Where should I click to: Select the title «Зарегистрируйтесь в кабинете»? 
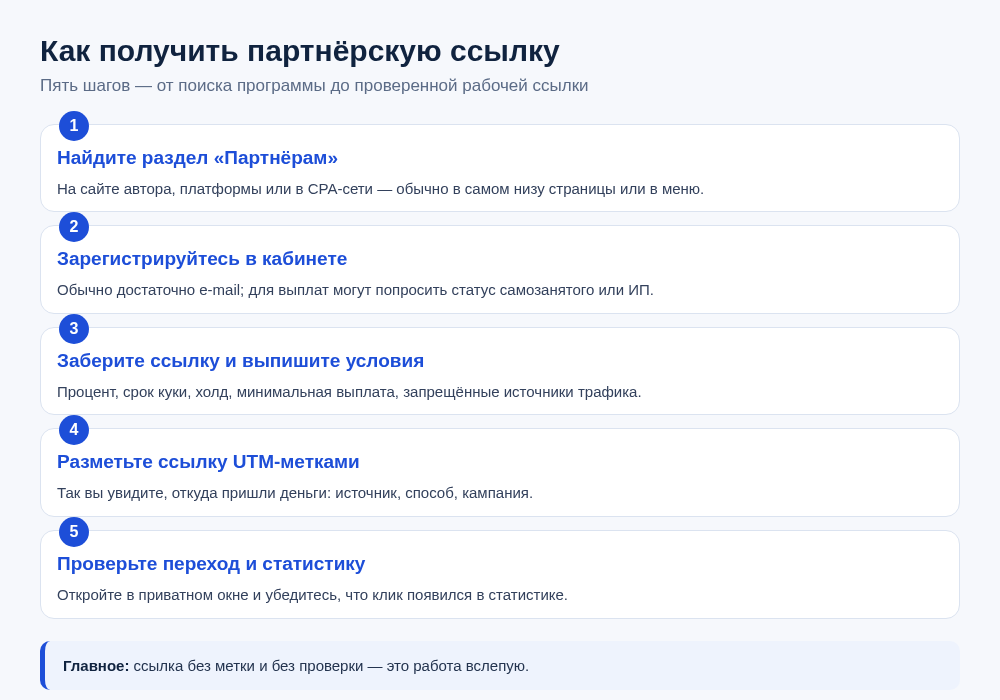[x=202, y=259]
